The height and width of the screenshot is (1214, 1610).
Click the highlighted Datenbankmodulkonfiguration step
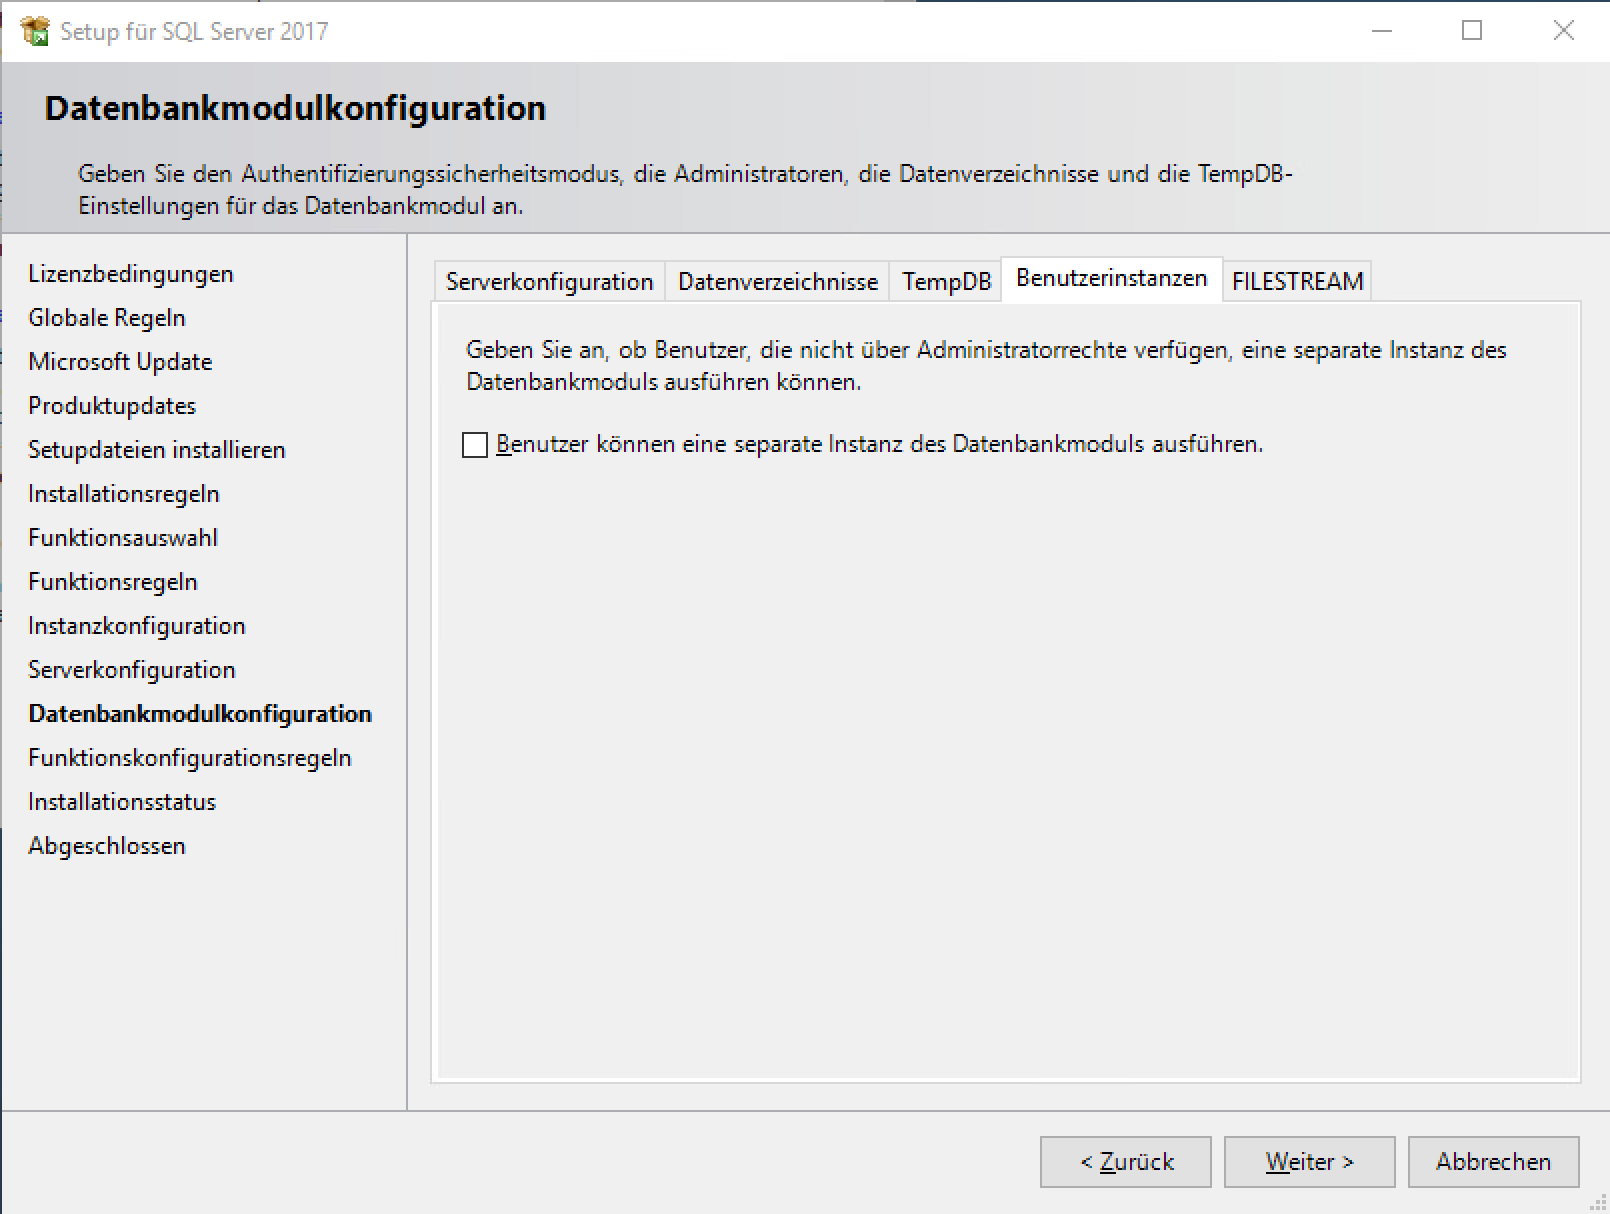[x=200, y=714]
